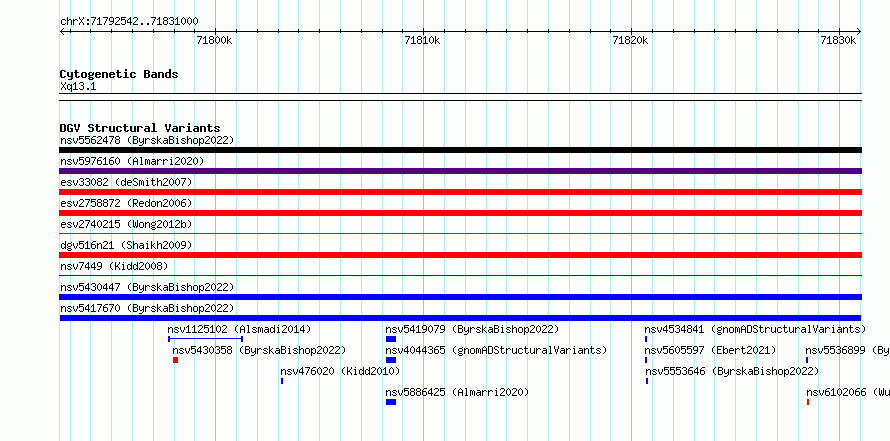Click the nsv6102066 label
890x441 pixels.
848,392
